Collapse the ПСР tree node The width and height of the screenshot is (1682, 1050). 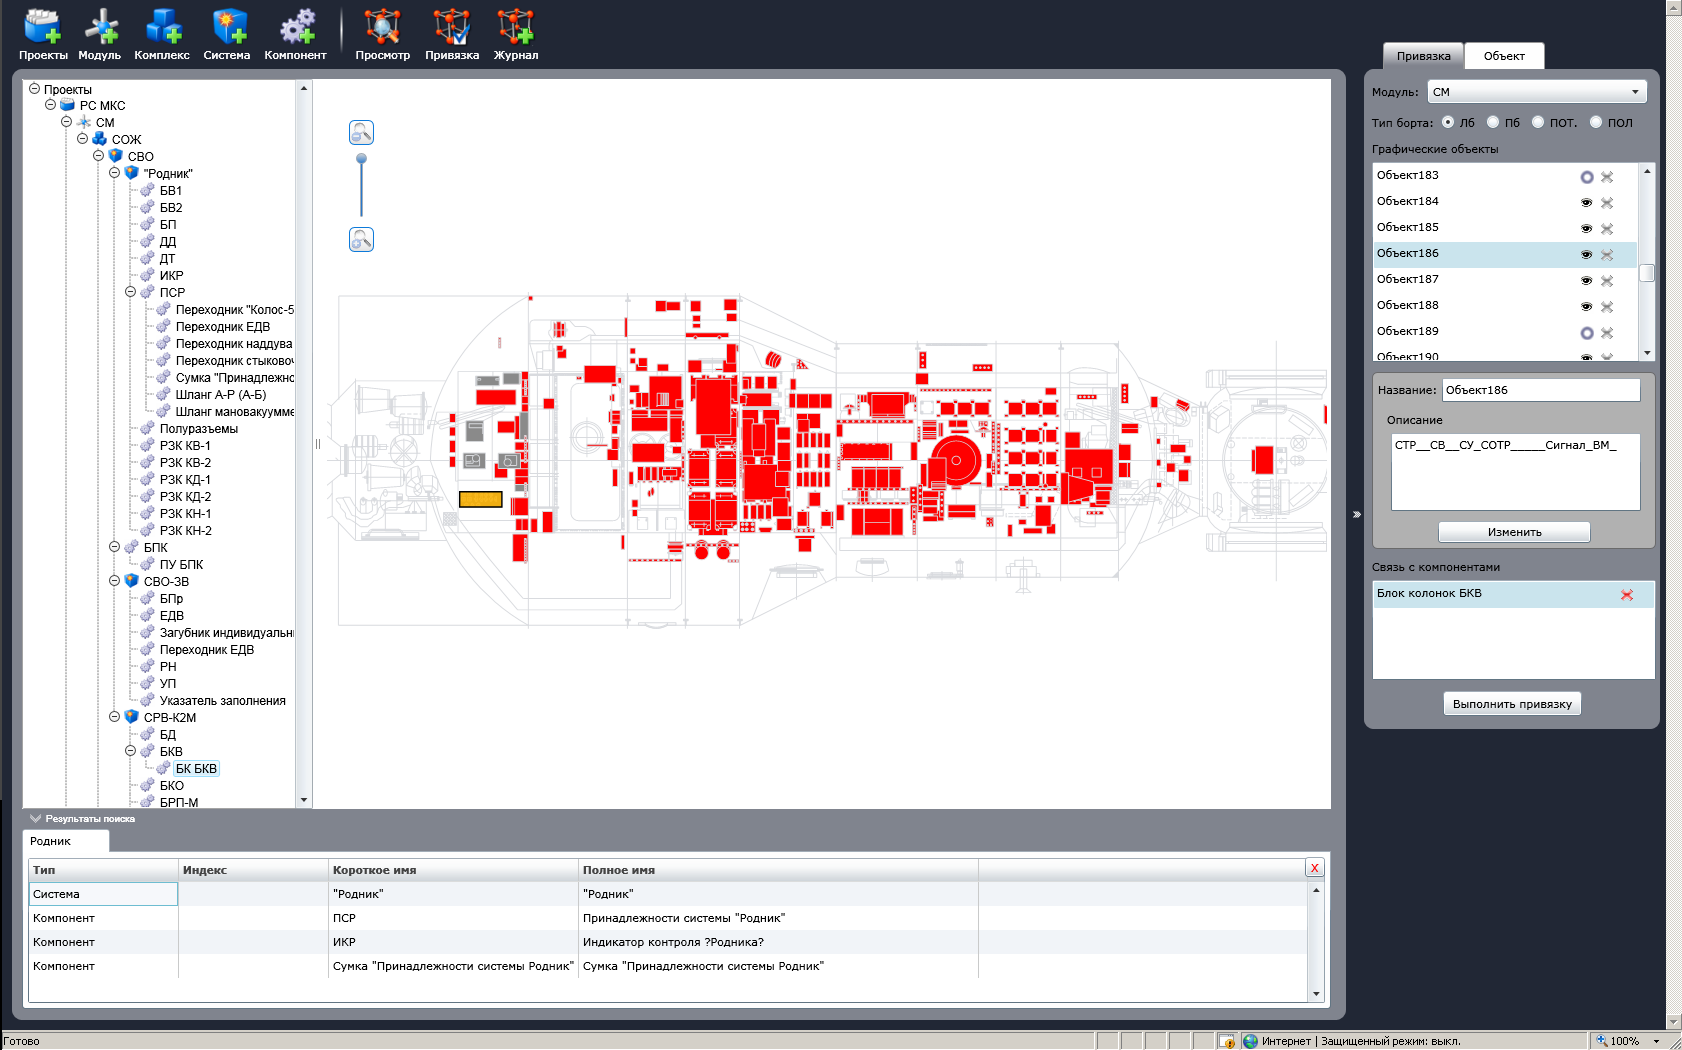[130, 292]
